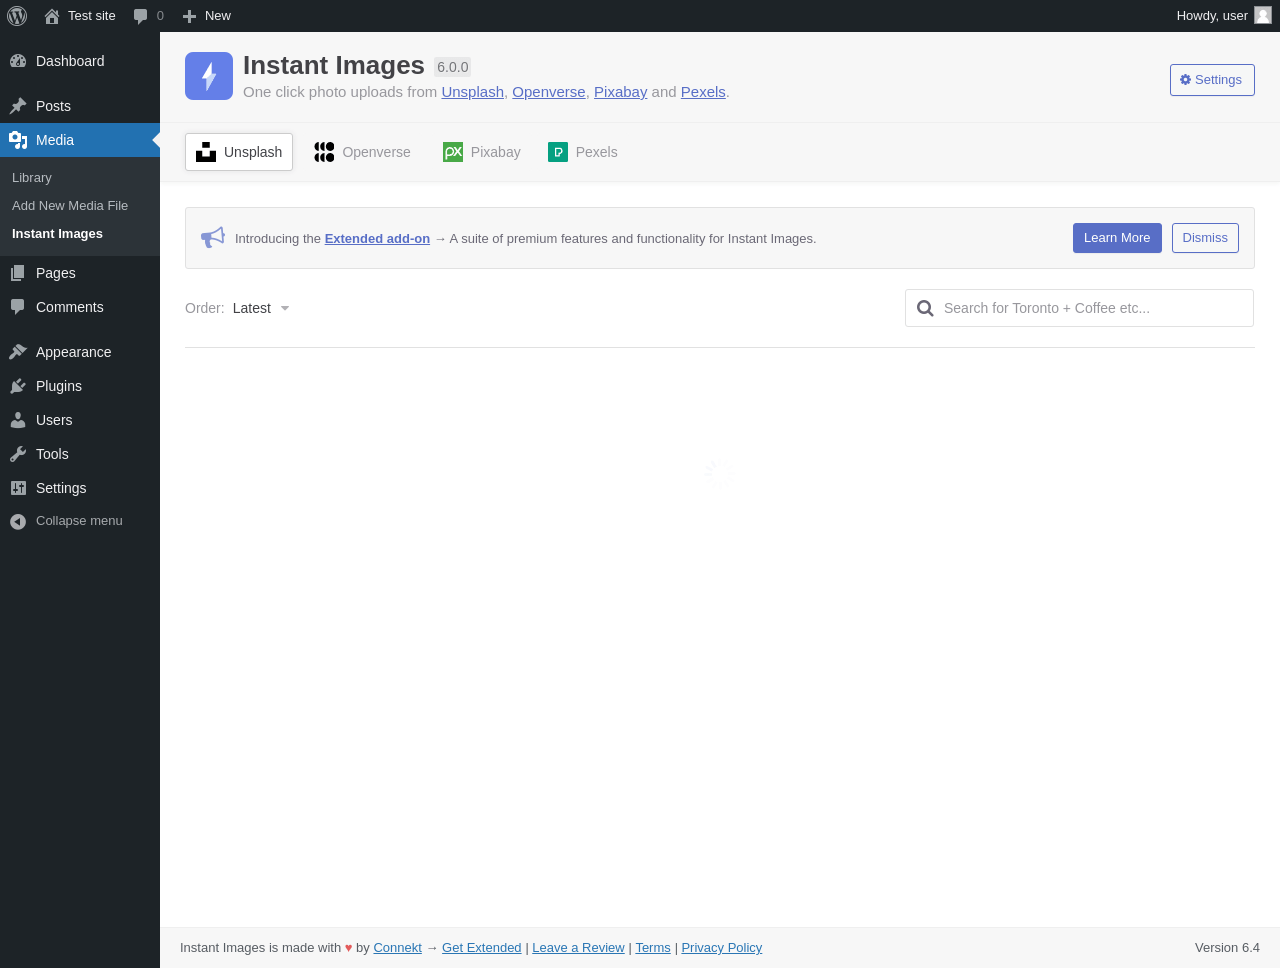
Task: Open the Plugins menu
Action: pyautogui.click(x=80, y=386)
